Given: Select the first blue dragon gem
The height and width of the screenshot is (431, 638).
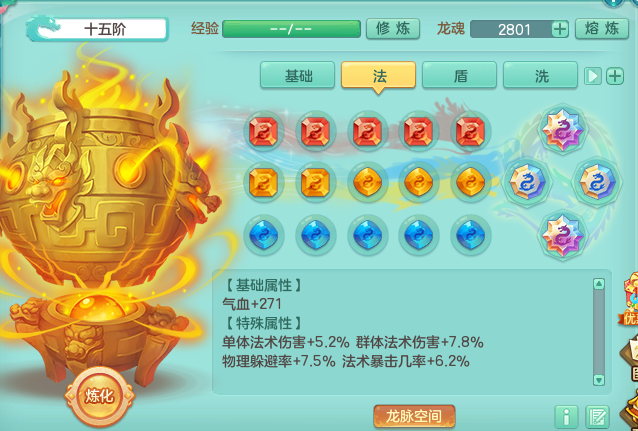Looking at the screenshot, I should tap(264, 234).
